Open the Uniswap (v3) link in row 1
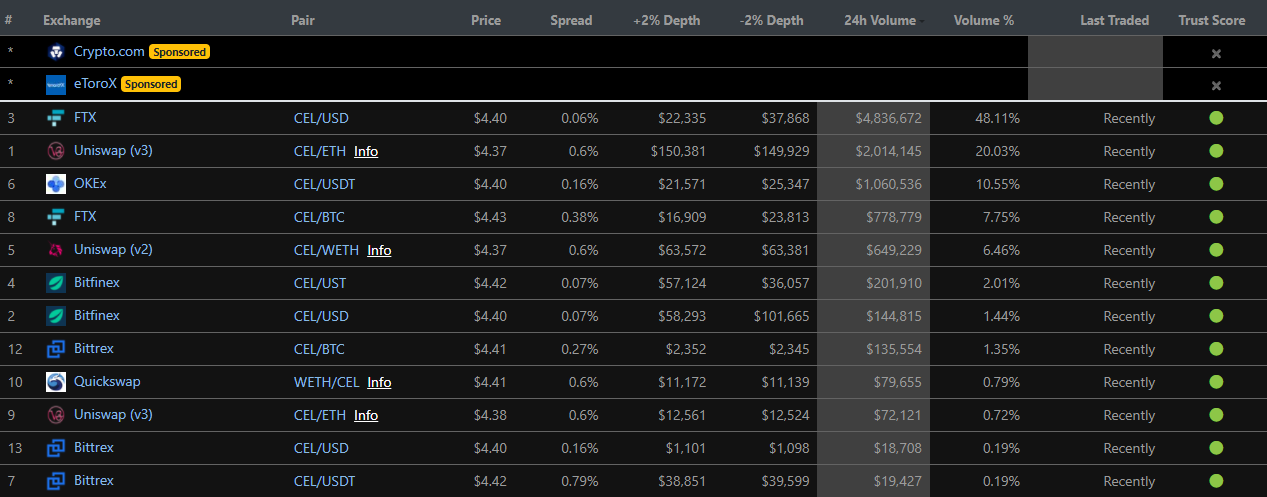1267x497 pixels. (112, 151)
